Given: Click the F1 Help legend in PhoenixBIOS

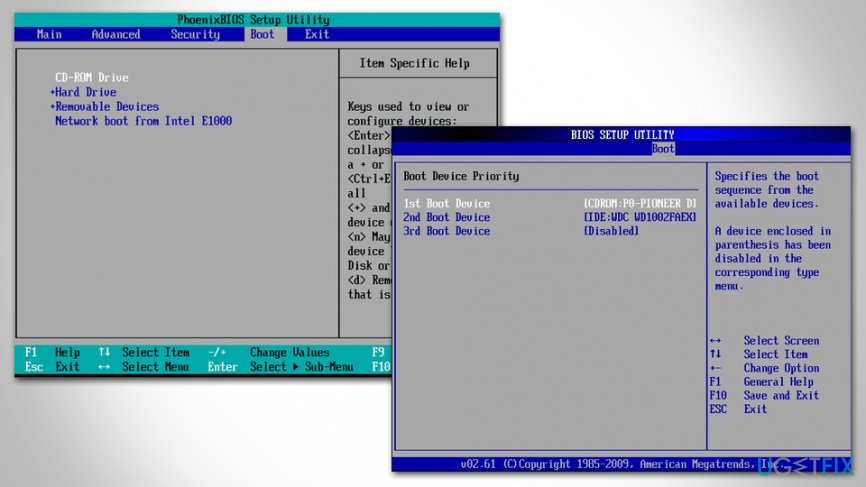Looking at the screenshot, I should pos(52,352).
